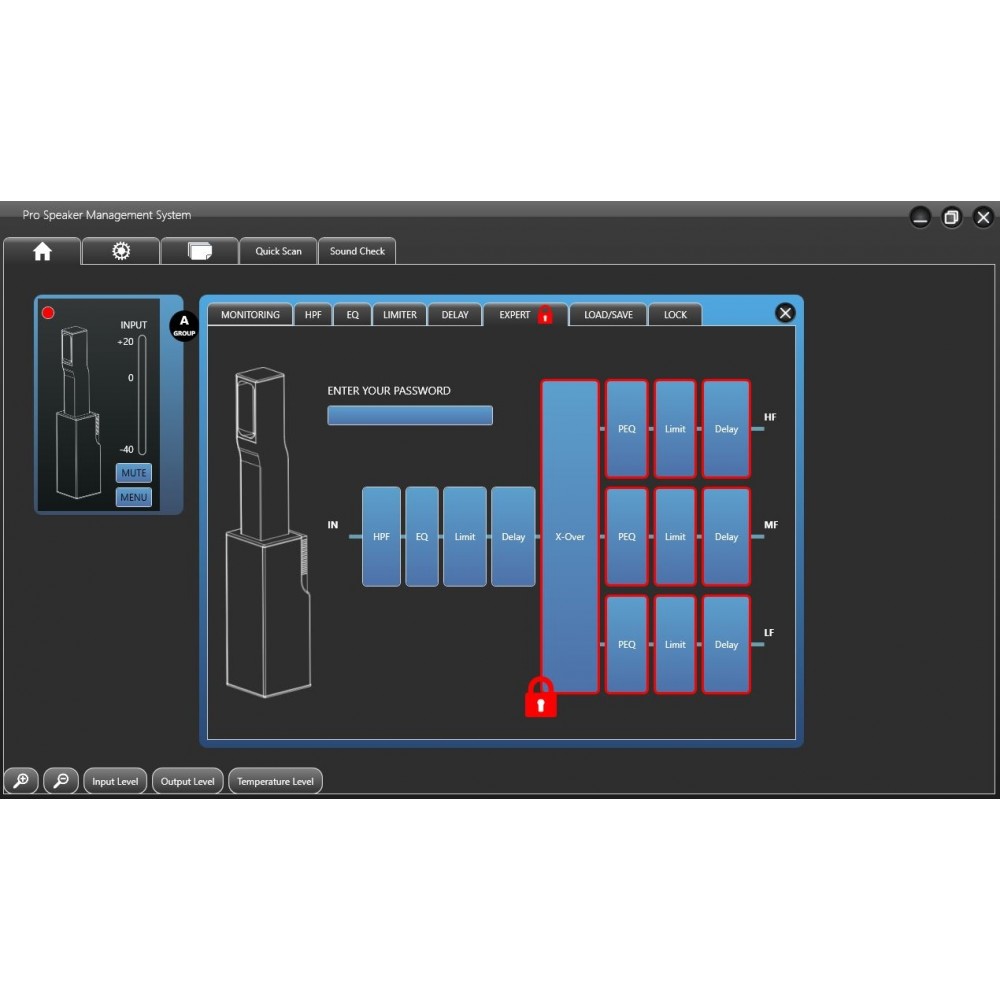Switch to the LOAD/SAVE tab
This screenshot has width=1000, height=1000.
[x=608, y=315]
